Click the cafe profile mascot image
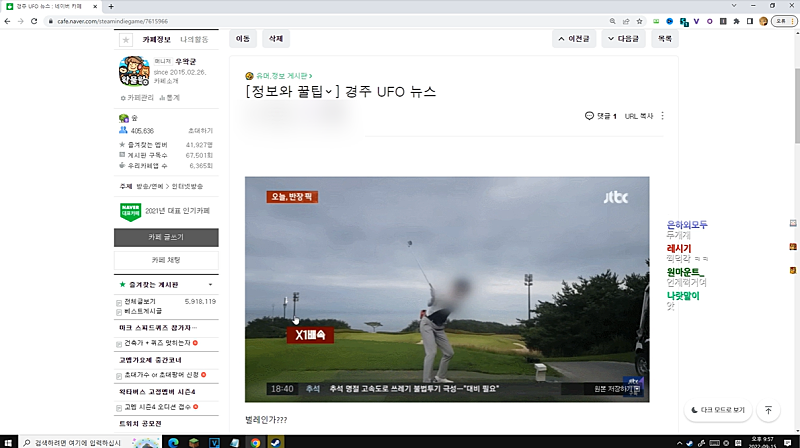Viewport: 800px width, 448px height. pos(134,71)
